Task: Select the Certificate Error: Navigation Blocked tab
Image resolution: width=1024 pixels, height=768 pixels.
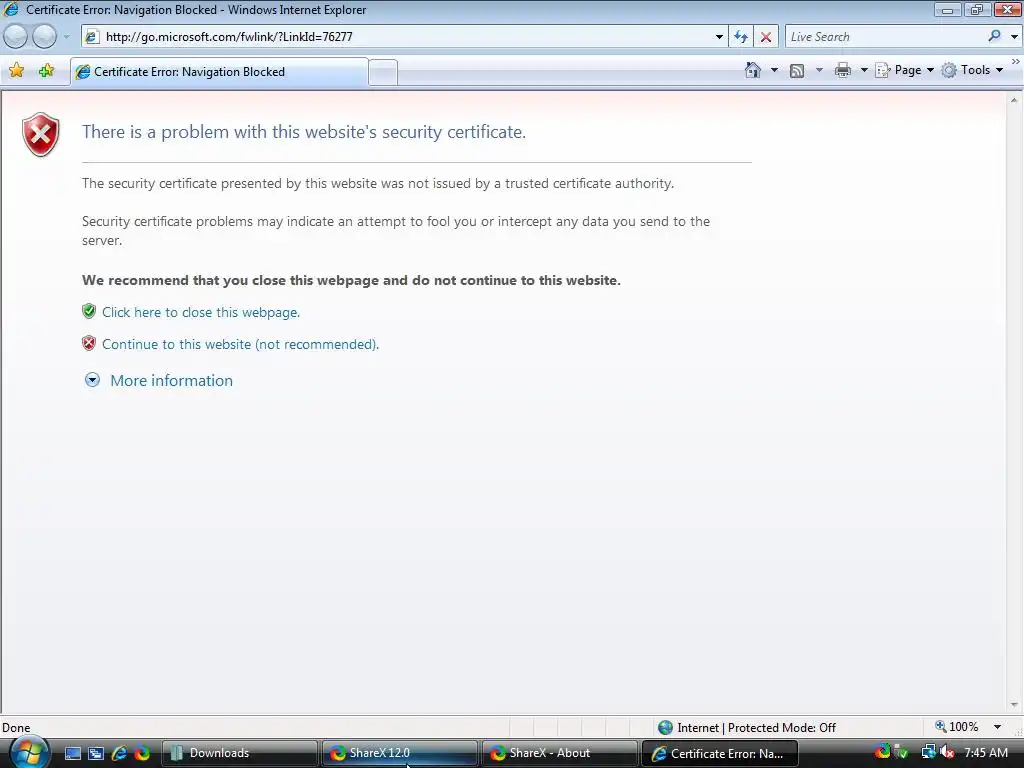Action: point(219,72)
